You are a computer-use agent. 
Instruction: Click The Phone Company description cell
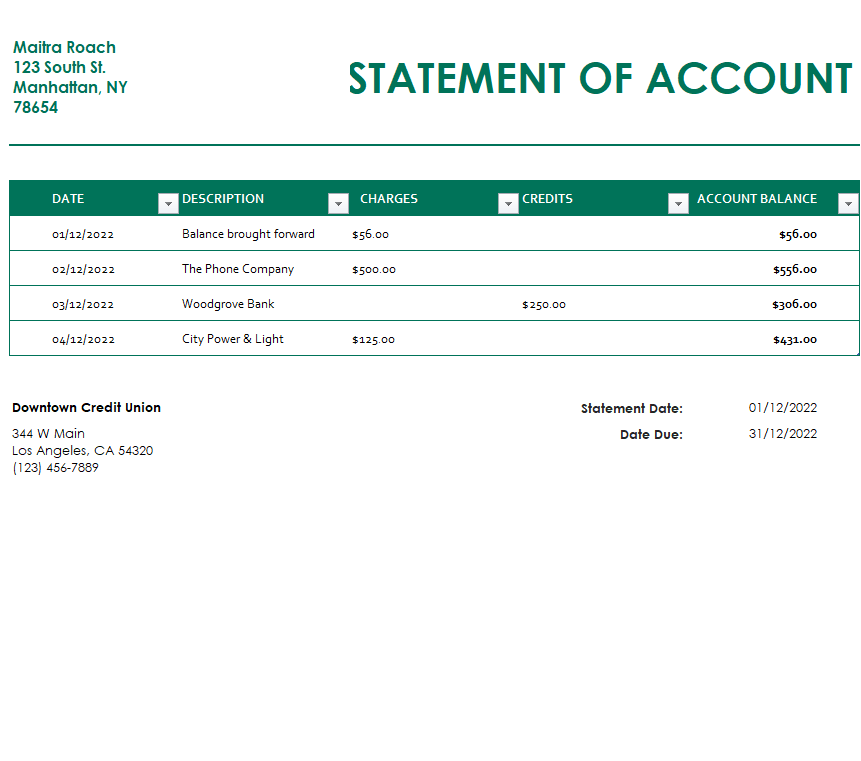pos(238,269)
